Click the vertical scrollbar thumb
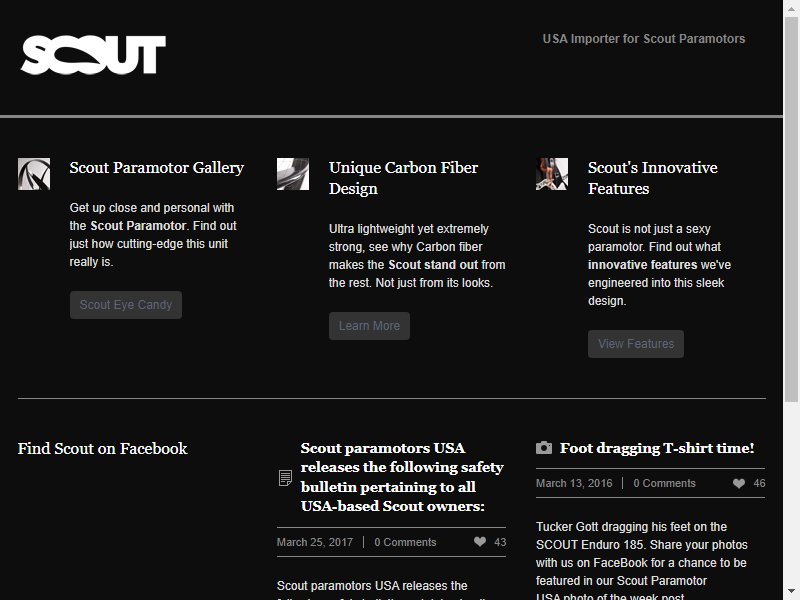Viewport: 800px width, 600px height. (791, 209)
